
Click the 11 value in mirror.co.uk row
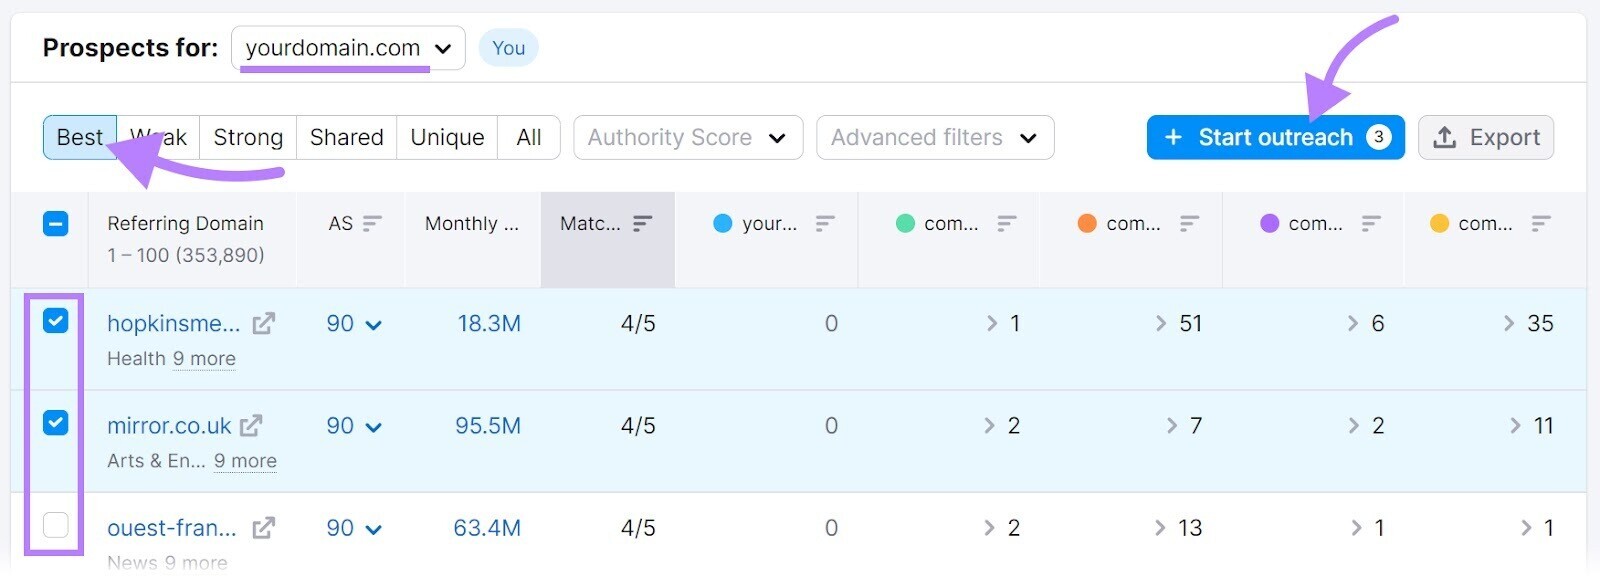(x=1544, y=426)
